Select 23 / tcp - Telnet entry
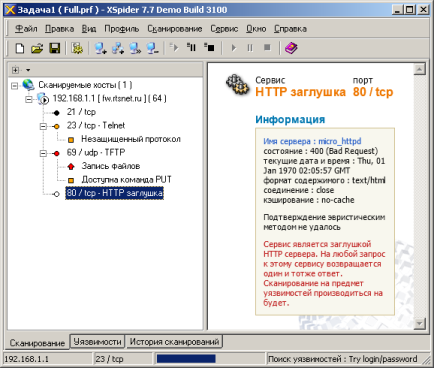 click(x=96, y=126)
